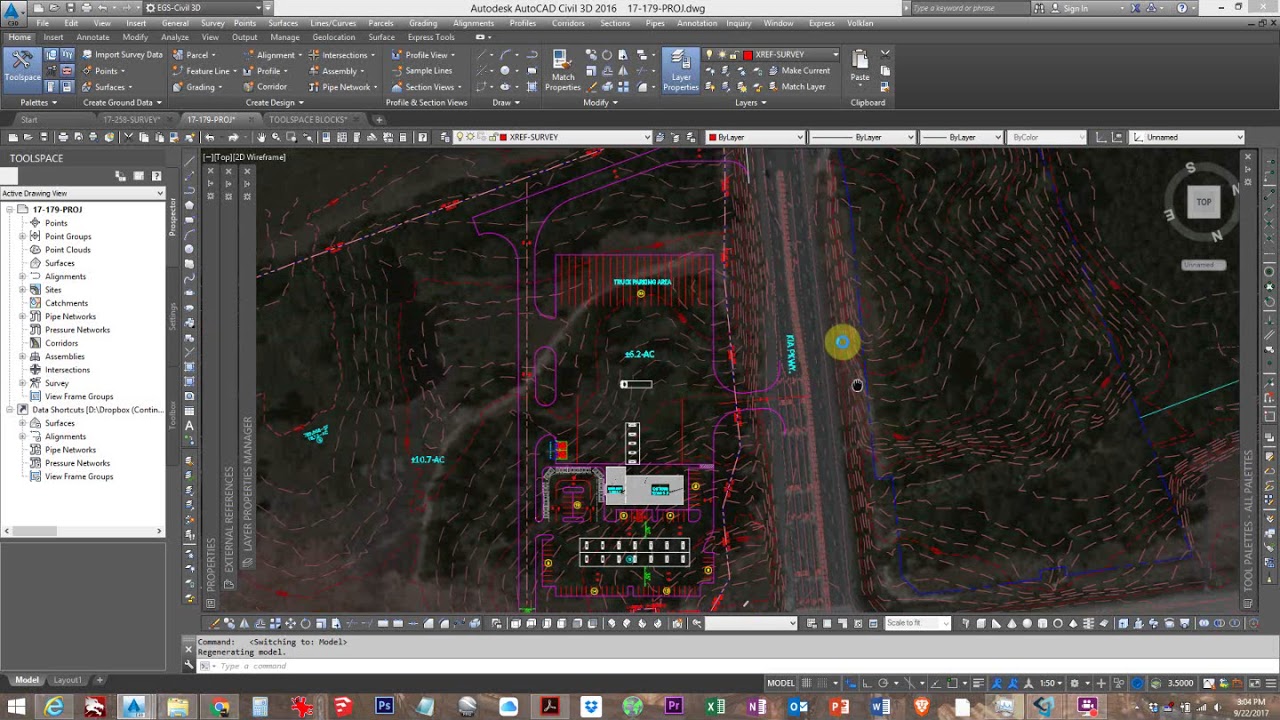This screenshot has width=1280, height=720.
Task: Expand the Survey tree node
Action: click(x=22, y=383)
